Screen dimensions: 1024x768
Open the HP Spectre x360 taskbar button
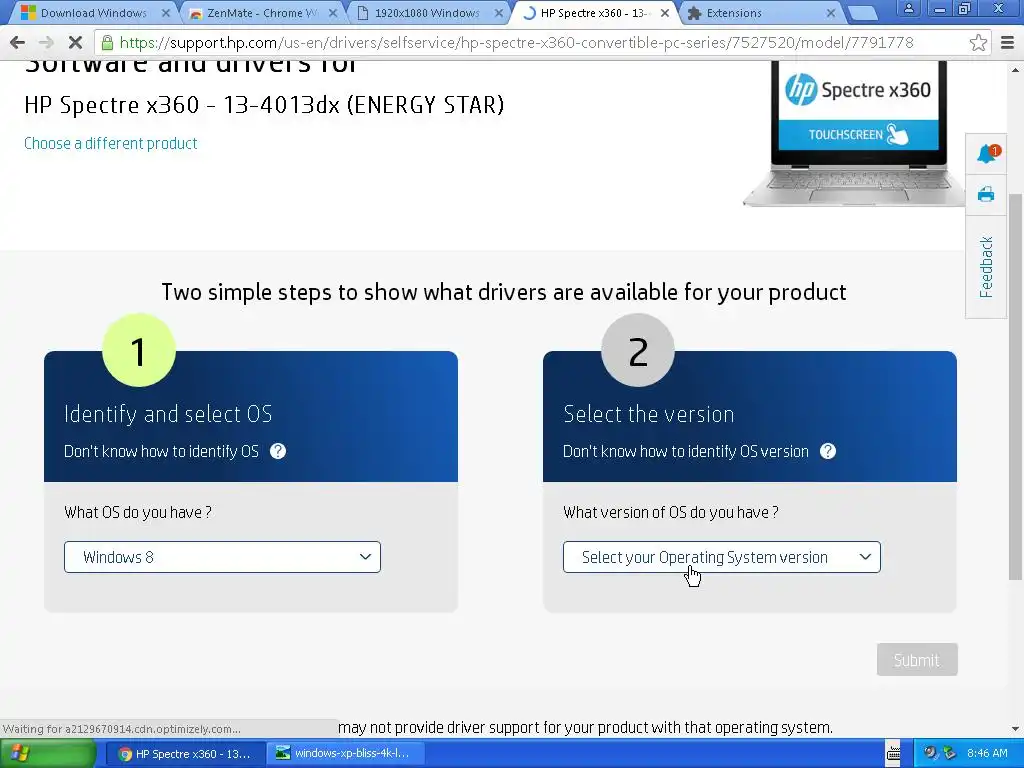[x=184, y=754]
